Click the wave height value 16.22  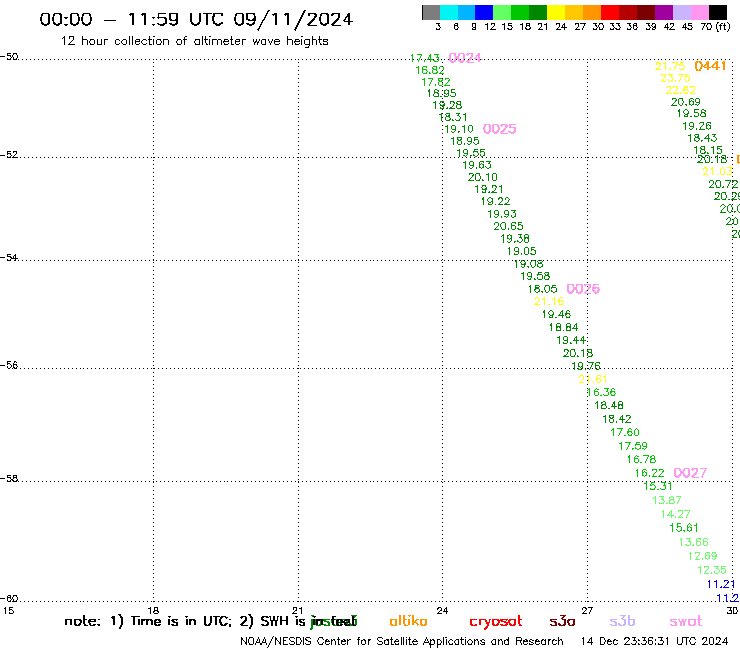pos(650,473)
